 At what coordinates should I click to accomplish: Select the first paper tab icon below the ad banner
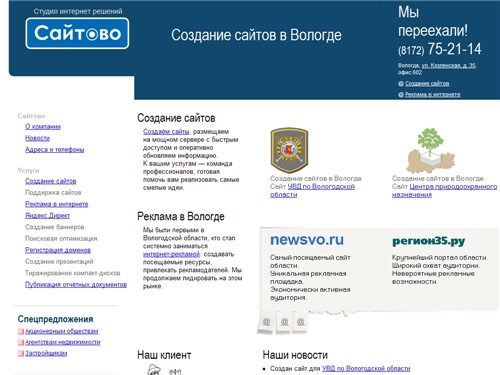[266, 322]
